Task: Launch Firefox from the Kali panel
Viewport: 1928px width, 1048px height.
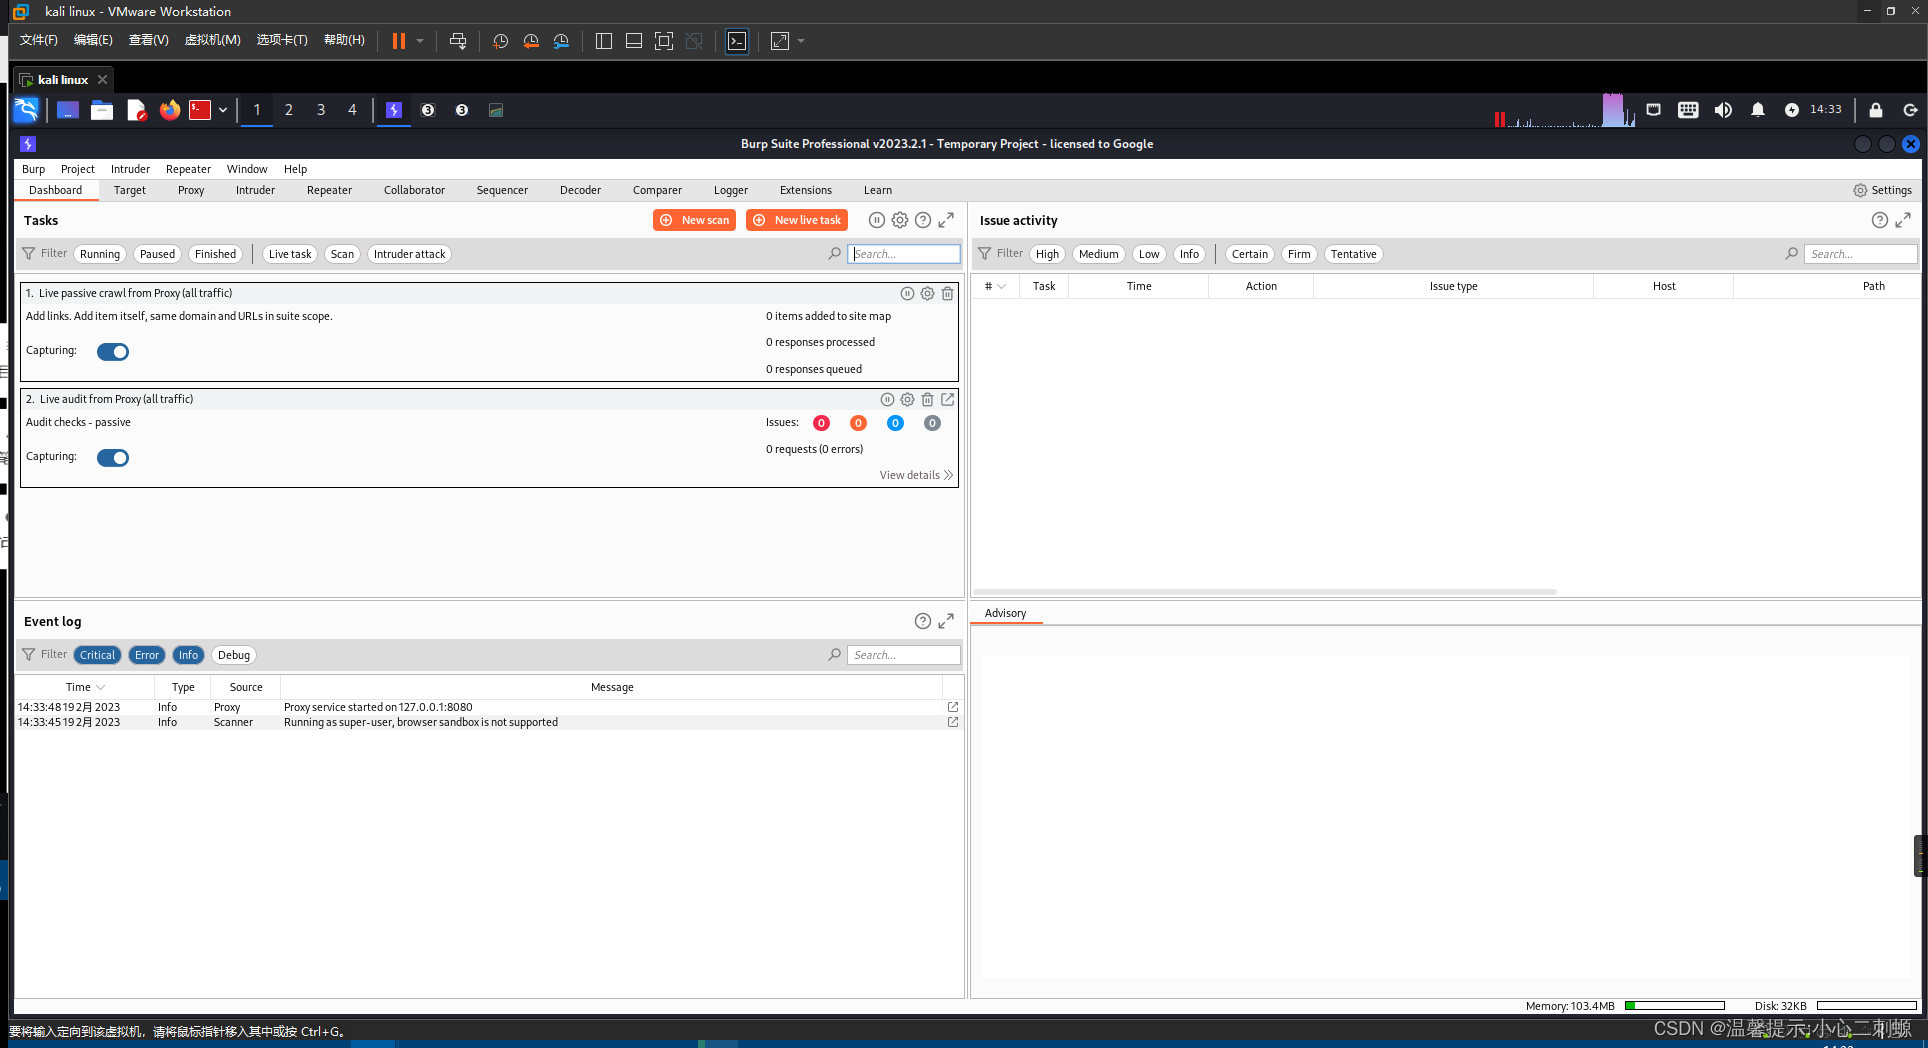Action: click(x=170, y=110)
